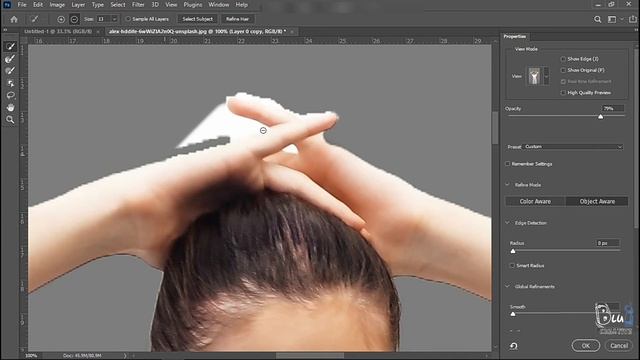
Task: Collapse the Refine Mode section
Action: [507, 185]
